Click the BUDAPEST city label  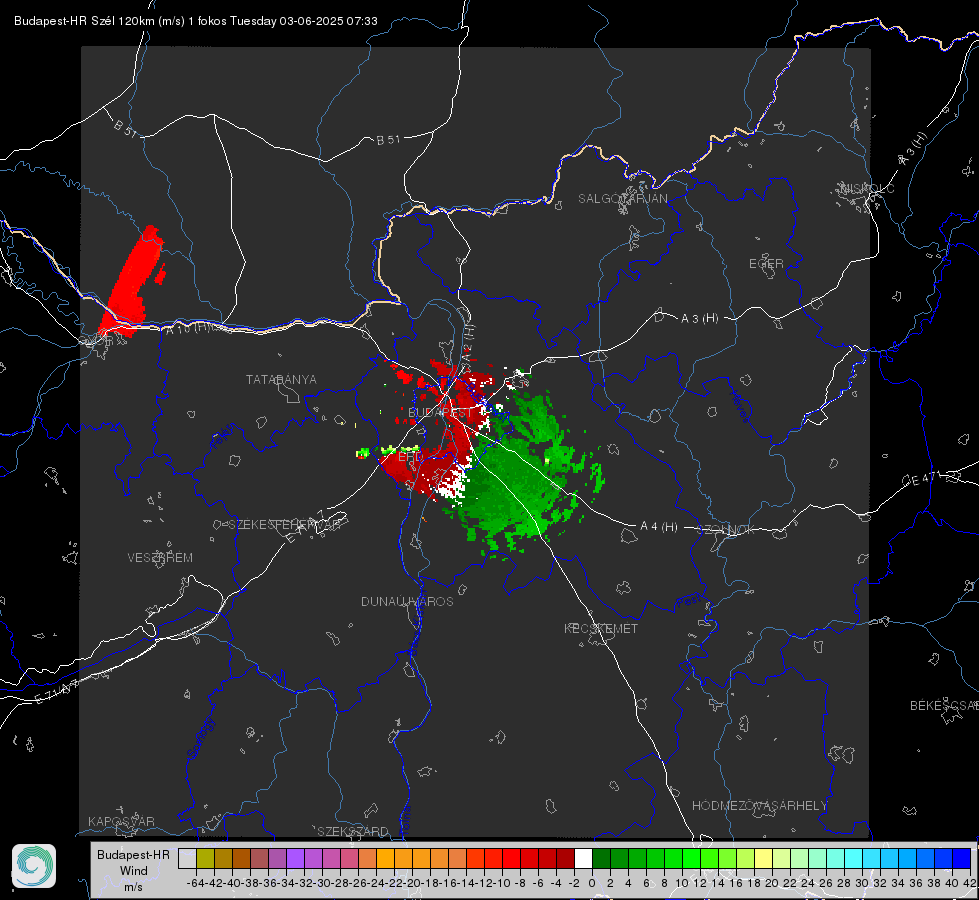(x=440, y=413)
